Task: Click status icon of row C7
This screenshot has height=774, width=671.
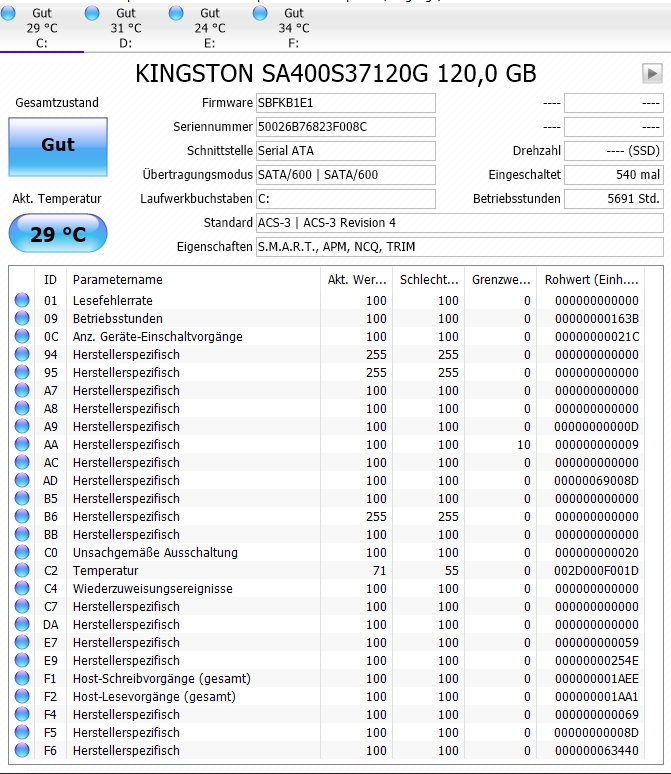Action: click(x=22, y=607)
